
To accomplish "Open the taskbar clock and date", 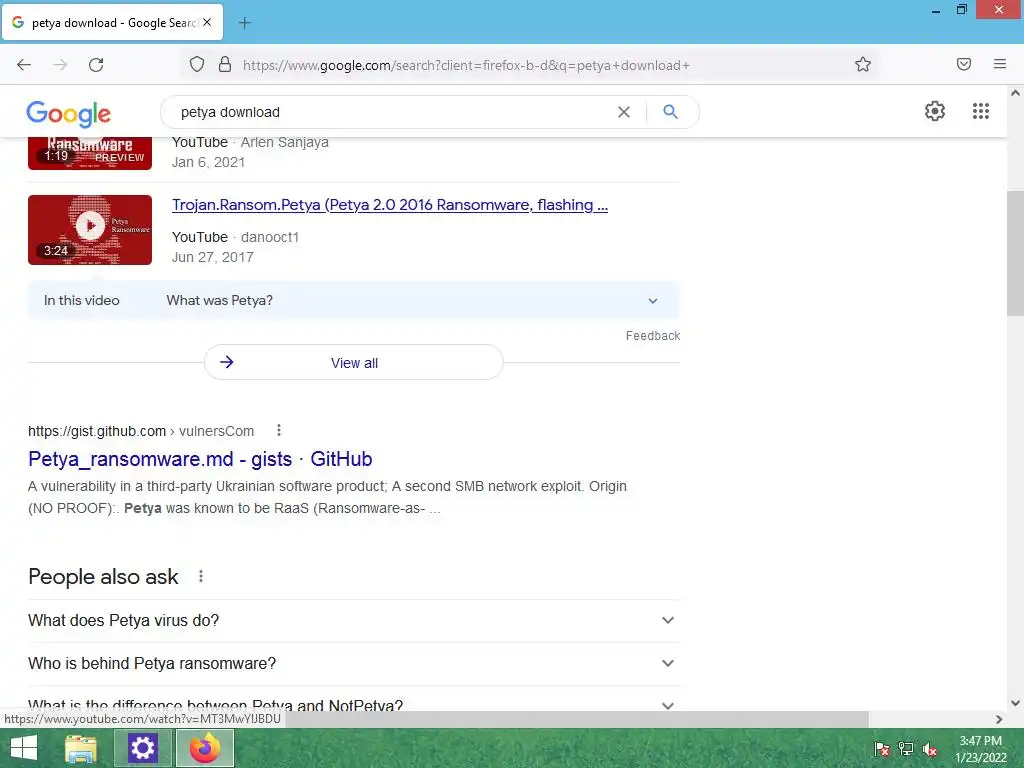I will 980,749.
